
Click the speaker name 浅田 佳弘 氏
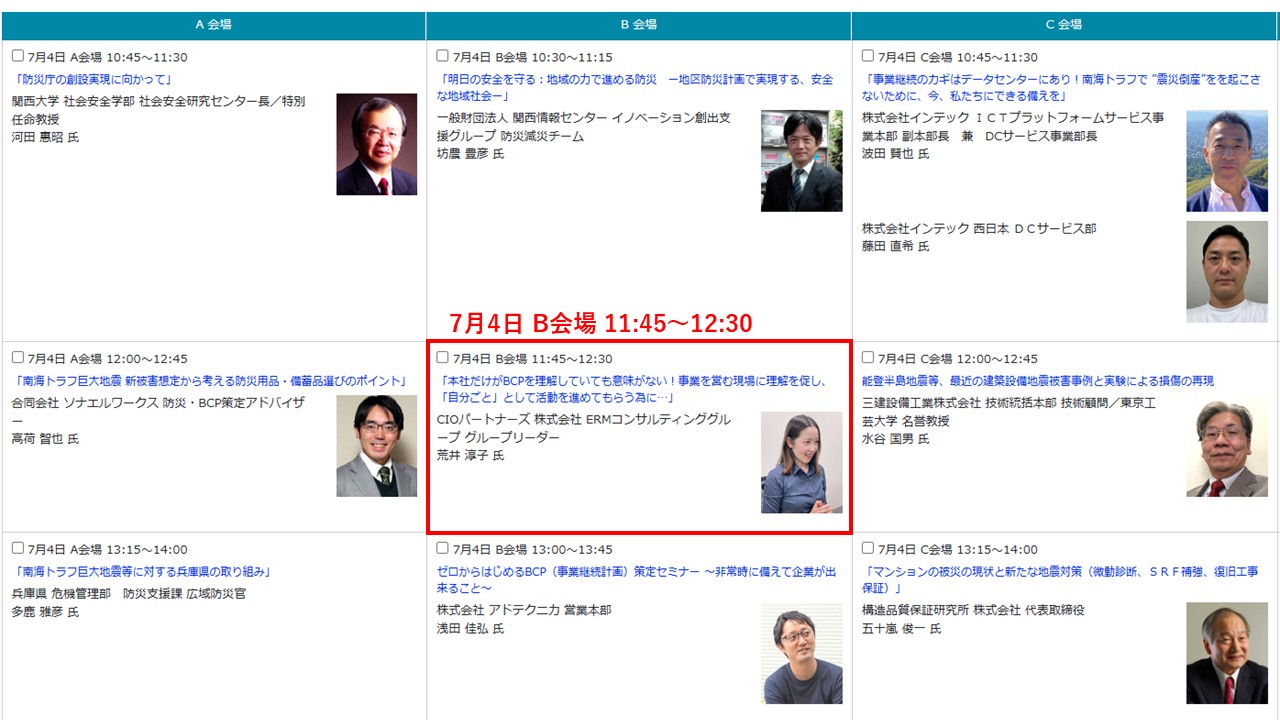pyautogui.click(x=471, y=629)
